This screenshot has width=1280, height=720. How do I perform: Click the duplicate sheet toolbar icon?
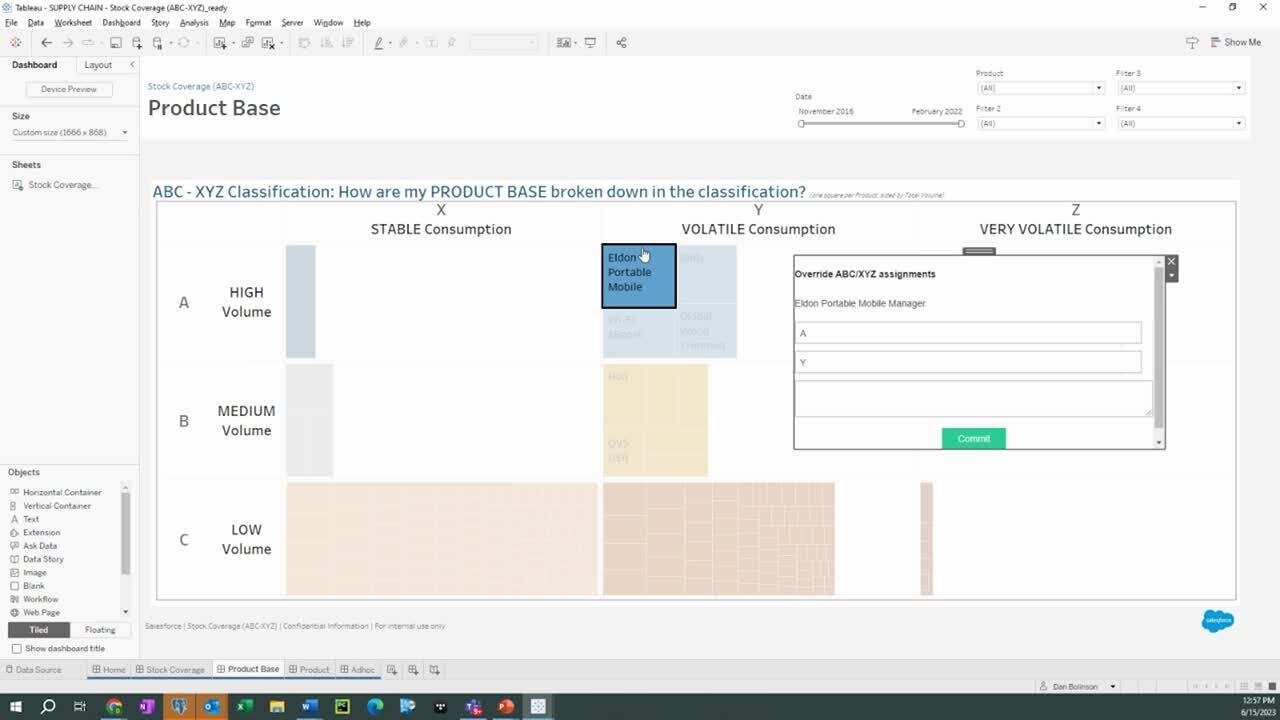pos(248,42)
